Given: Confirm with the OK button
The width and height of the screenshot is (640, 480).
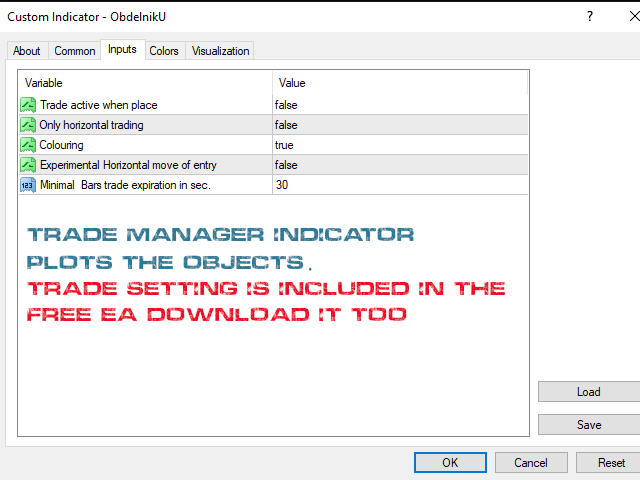Looking at the screenshot, I should coord(450,462).
